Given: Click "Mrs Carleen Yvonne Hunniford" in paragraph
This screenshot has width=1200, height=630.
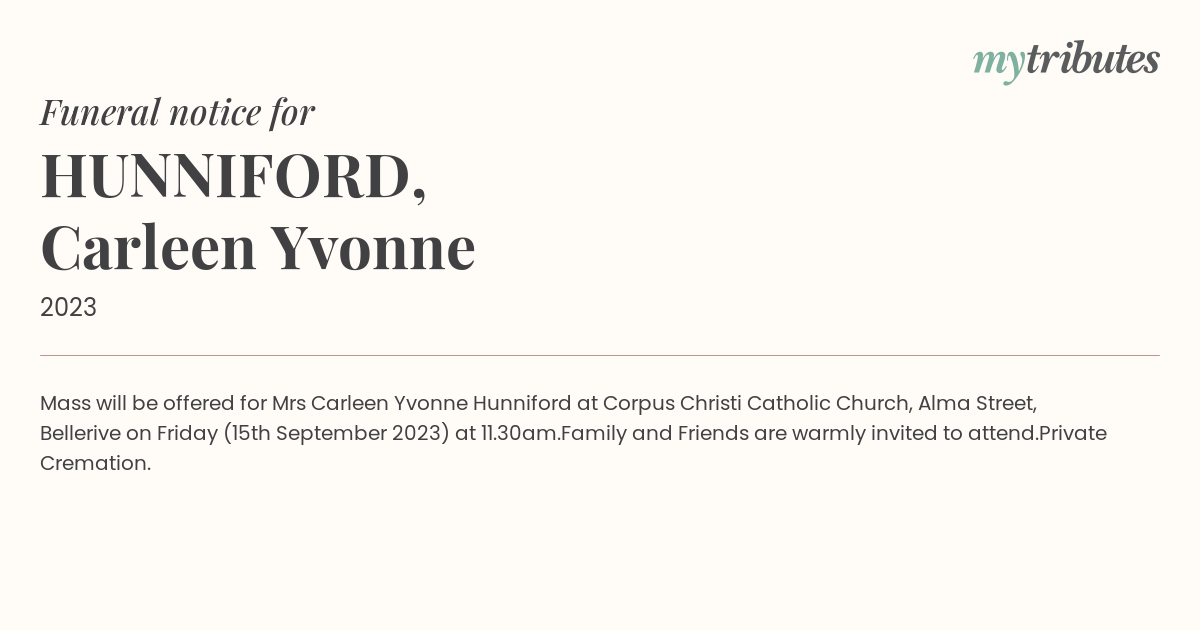Looking at the screenshot, I should click(421, 403).
